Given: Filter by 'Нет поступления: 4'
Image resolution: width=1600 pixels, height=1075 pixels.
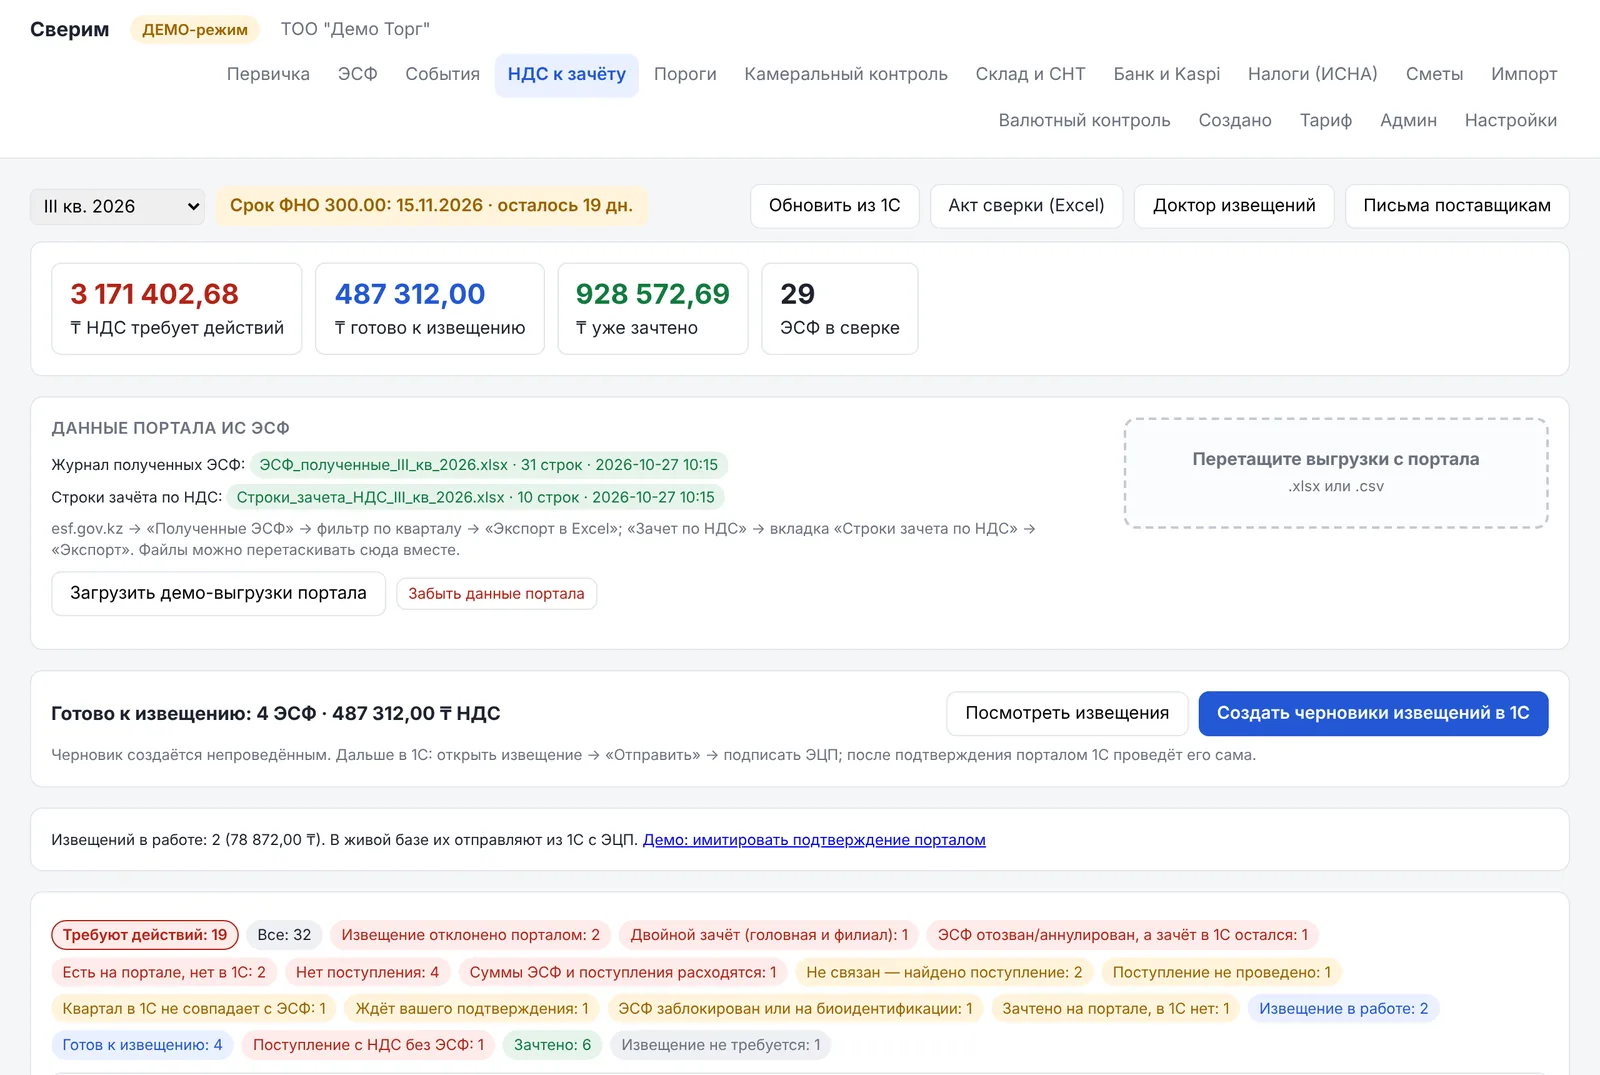Looking at the screenshot, I should (x=367, y=972).
